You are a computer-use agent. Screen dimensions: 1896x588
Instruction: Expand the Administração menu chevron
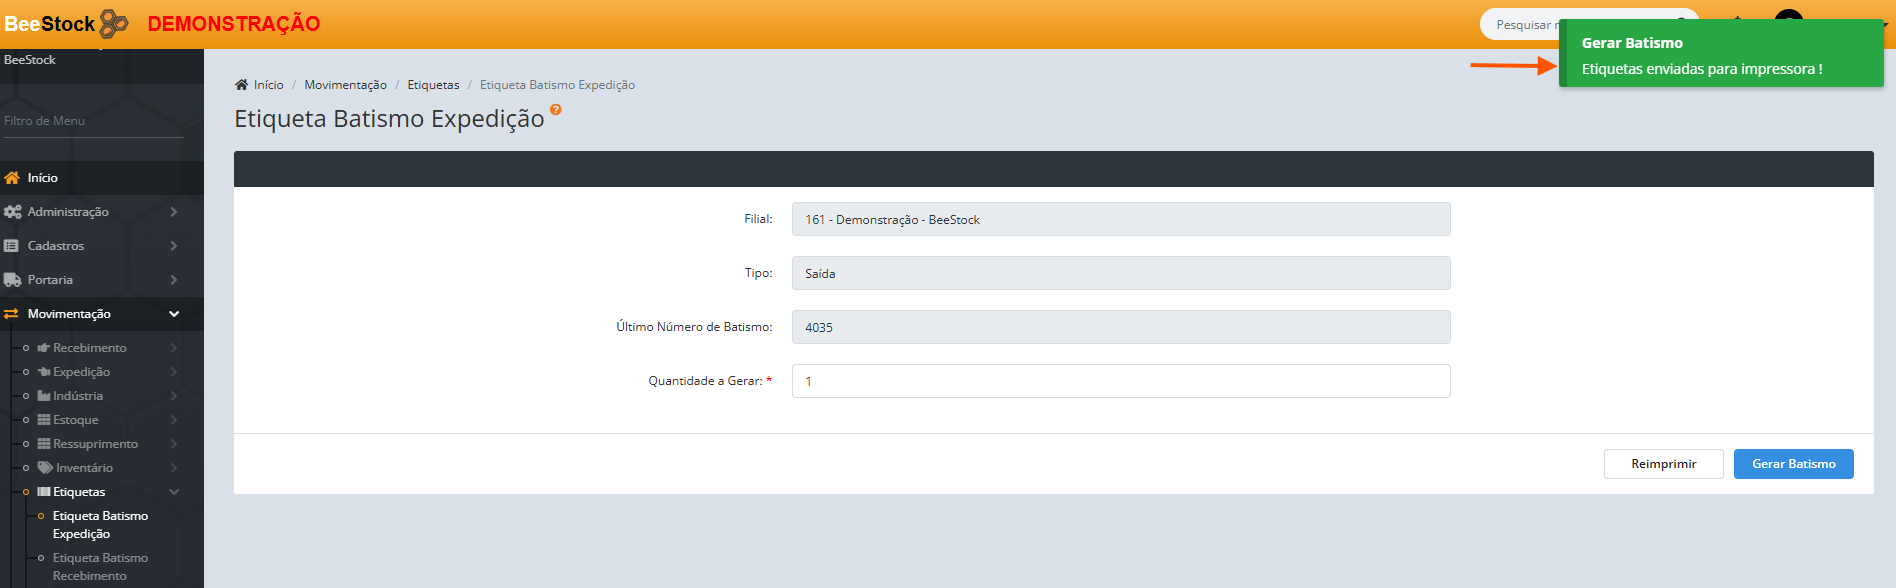pos(174,212)
